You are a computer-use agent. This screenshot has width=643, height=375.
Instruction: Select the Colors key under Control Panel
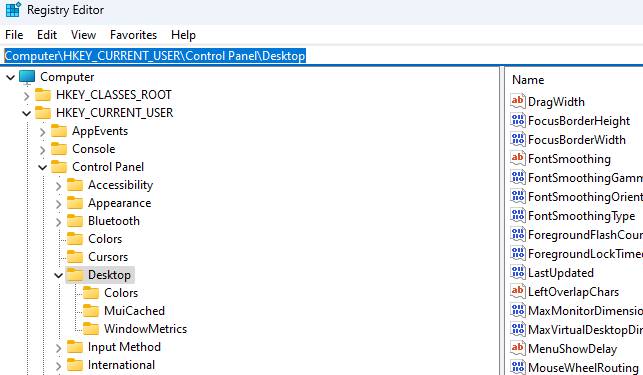[105, 239]
